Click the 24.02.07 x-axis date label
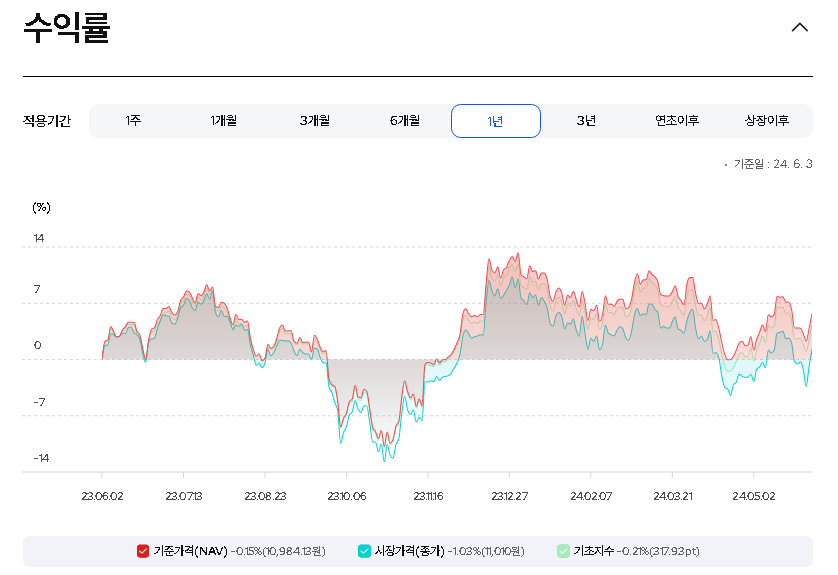The height and width of the screenshot is (575, 838). point(591,496)
